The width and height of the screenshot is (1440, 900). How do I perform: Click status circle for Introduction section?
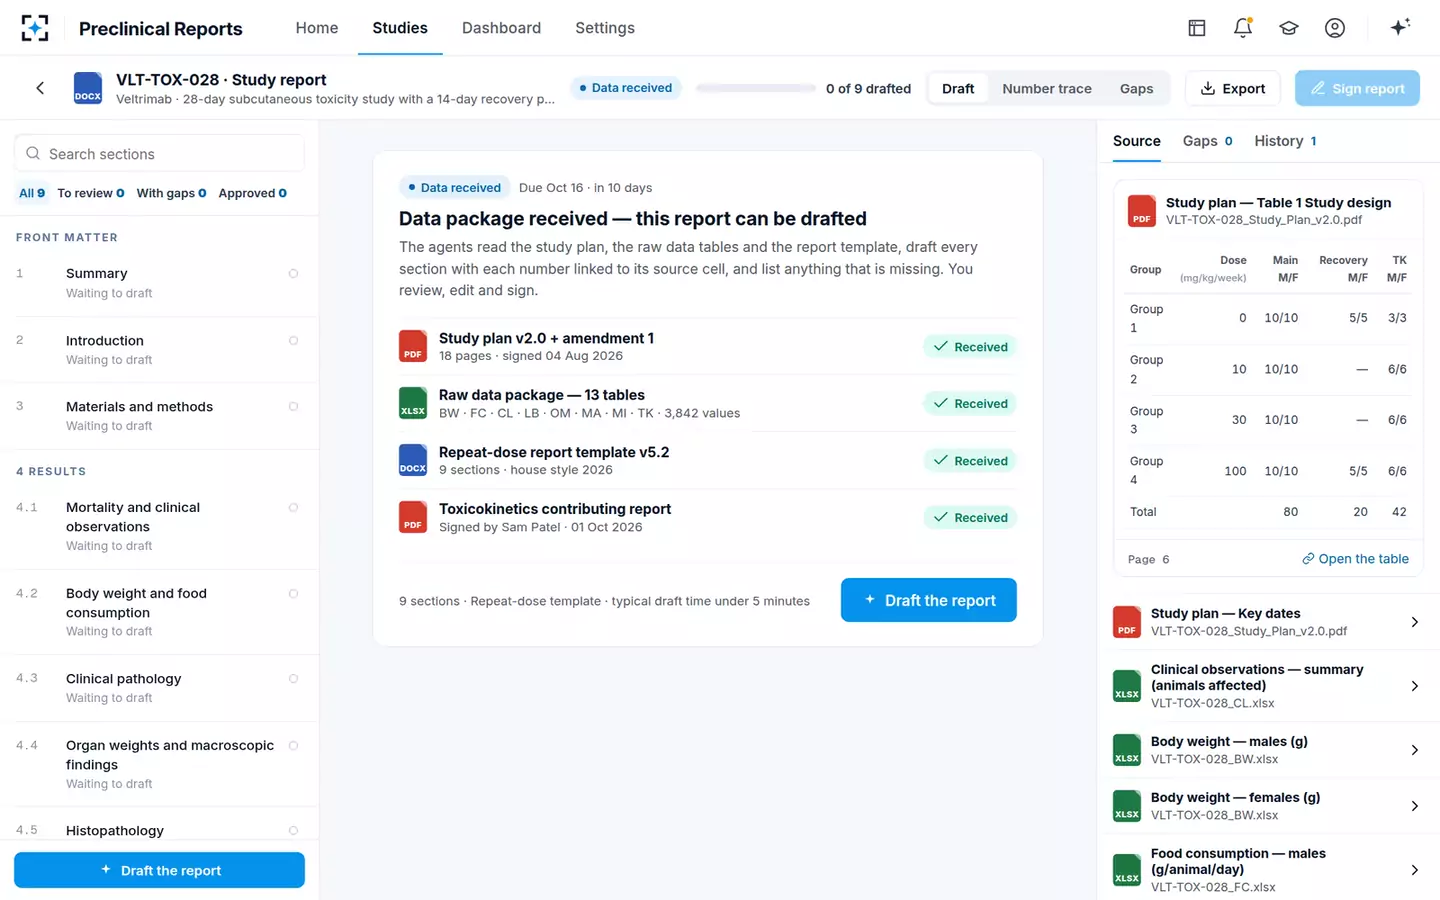click(293, 340)
